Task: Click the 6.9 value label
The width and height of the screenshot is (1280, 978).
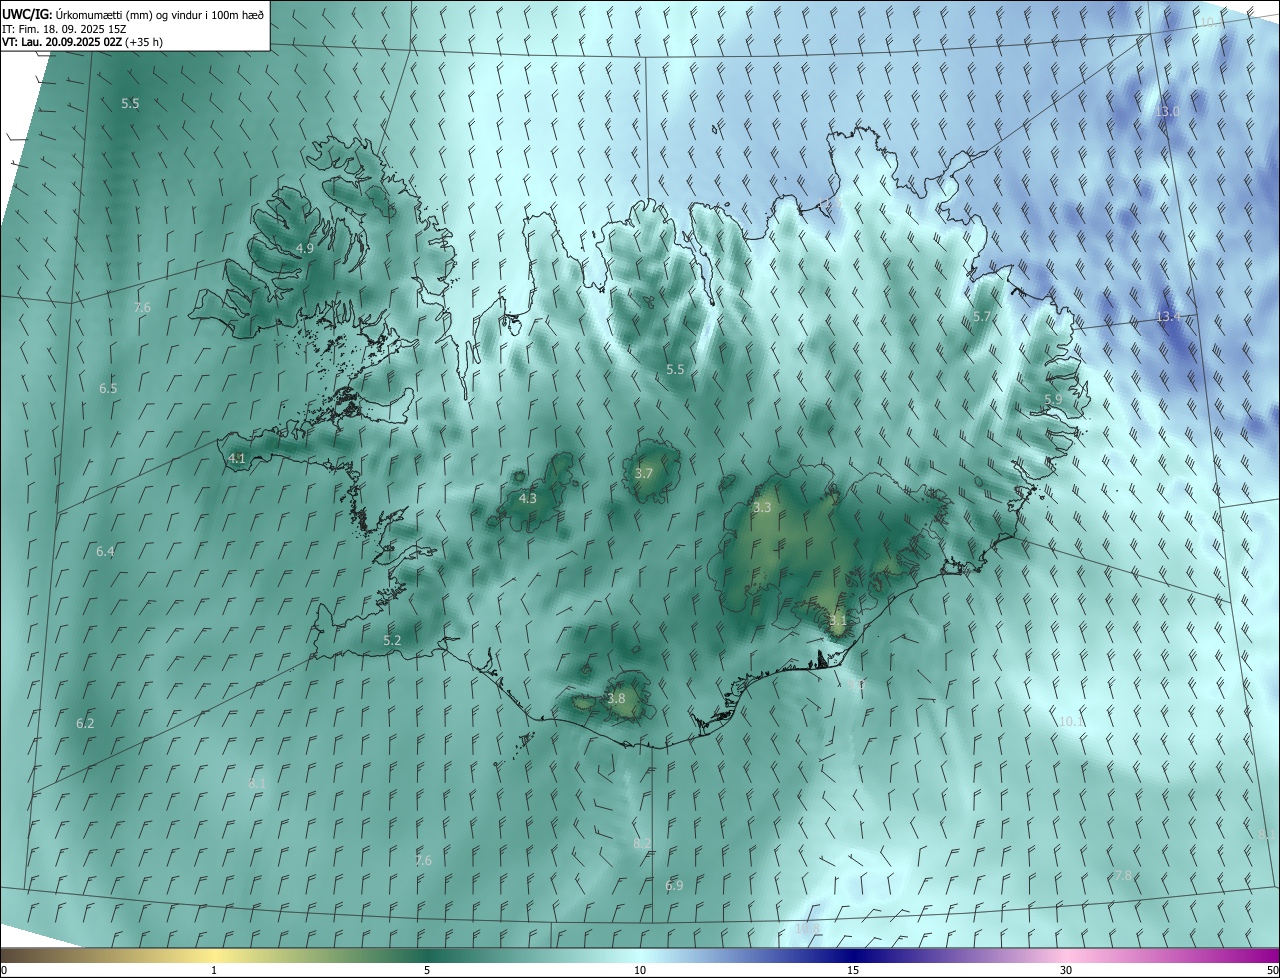Action: [674, 885]
